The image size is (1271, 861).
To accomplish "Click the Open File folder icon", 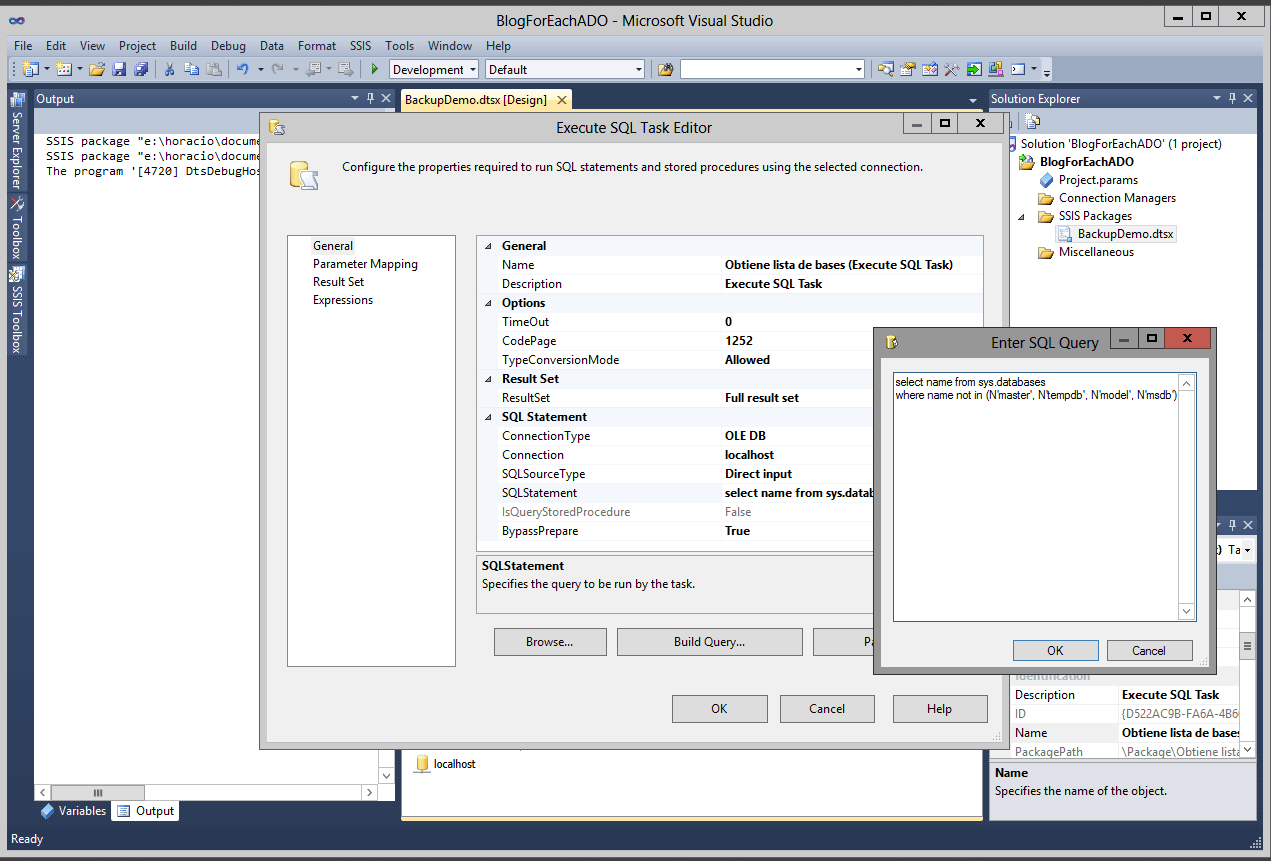I will [97, 69].
